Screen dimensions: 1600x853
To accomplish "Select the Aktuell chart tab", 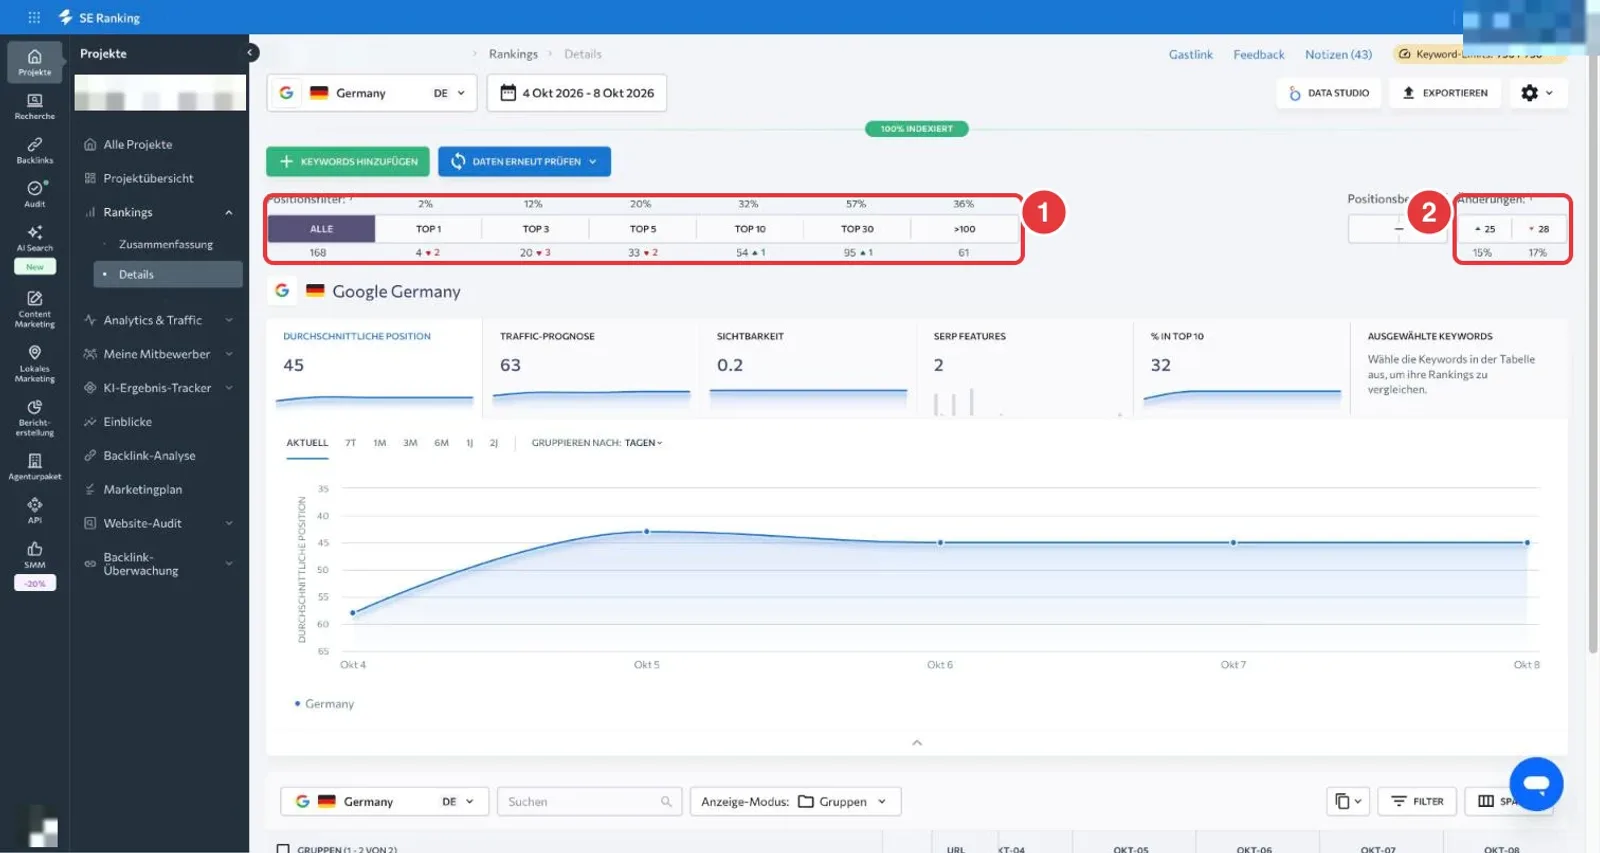I will tap(307, 442).
